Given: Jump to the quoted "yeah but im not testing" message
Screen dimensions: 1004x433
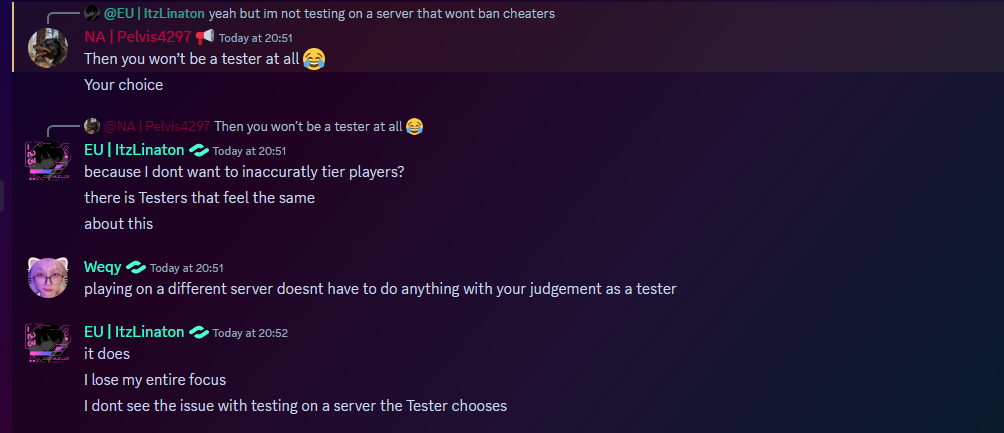Looking at the screenshot, I should pos(381,13).
